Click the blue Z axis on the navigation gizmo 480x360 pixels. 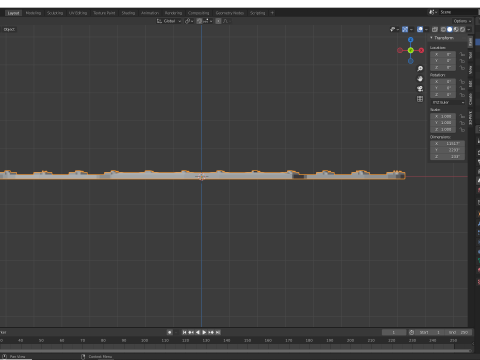click(x=411, y=40)
